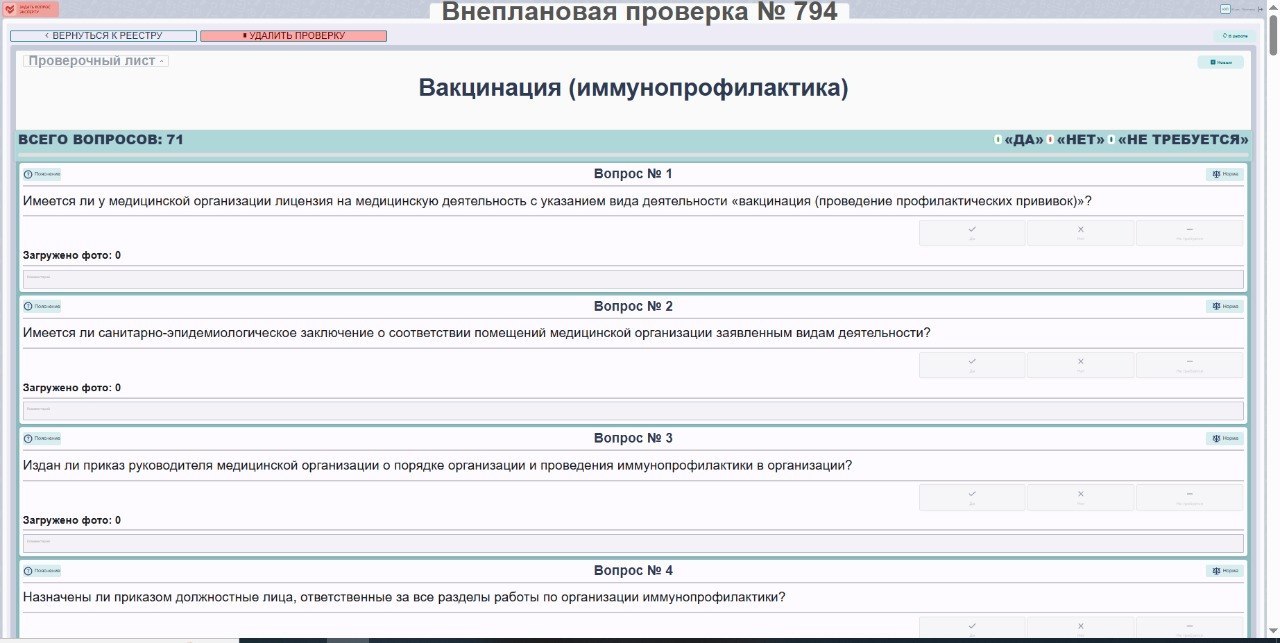Answer 'Нет' cross for Вопрос № 1
Viewport: 1280px width, 643px height.
(x=1081, y=233)
